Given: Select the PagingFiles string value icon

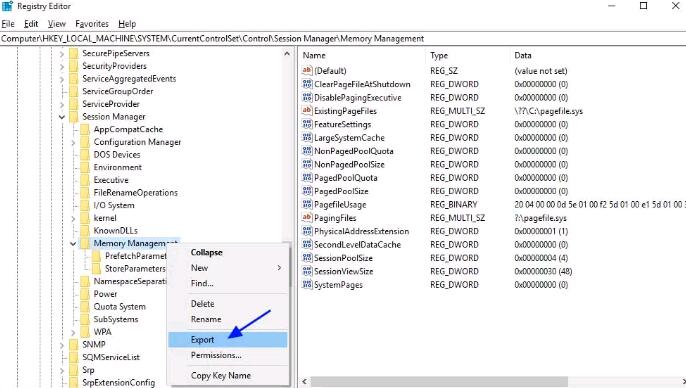Looking at the screenshot, I should click(x=307, y=217).
